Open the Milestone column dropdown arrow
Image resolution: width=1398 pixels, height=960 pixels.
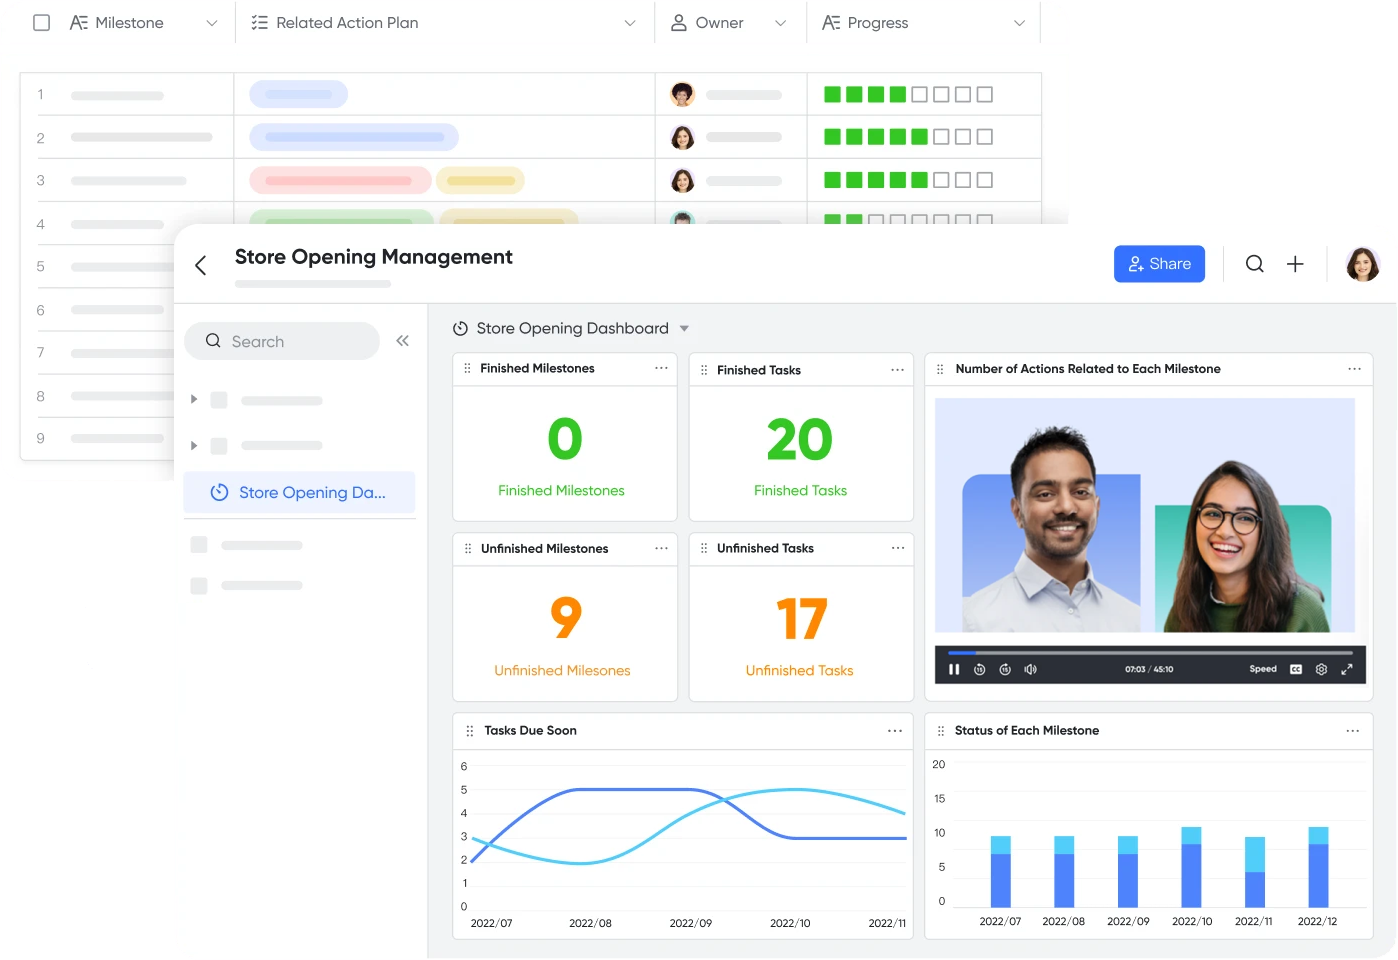pyautogui.click(x=211, y=23)
